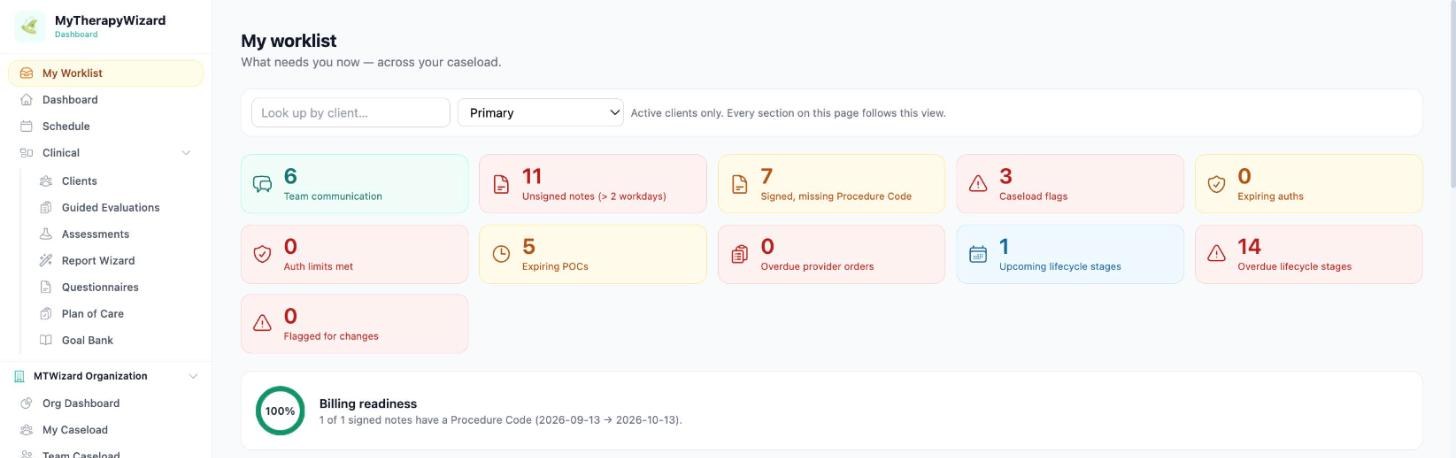
Task: Open the Expiring POCs card
Action: (x=593, y=254)
